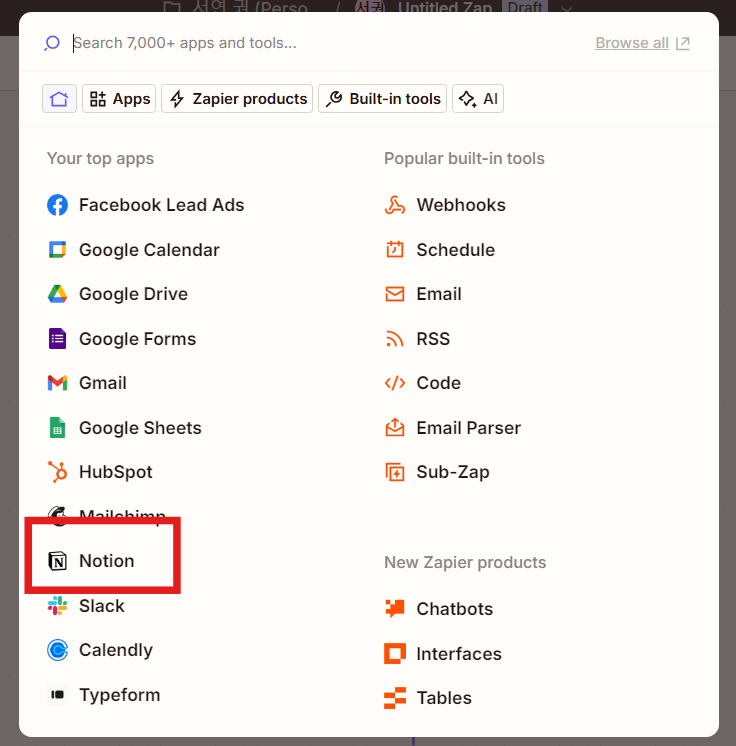Viewport: 736px width, 746px height.
Task: Click the RSS feed icon
Action: point(395,339)
